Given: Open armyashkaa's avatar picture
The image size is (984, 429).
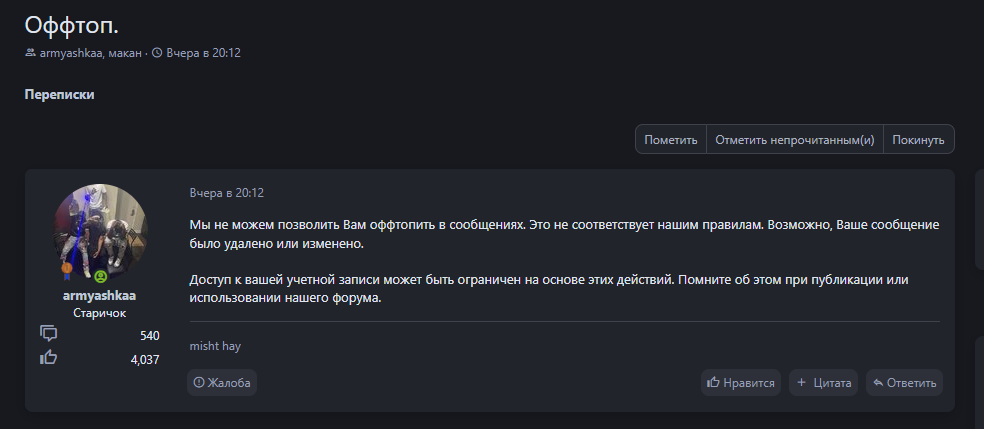Looking at the screenshot, I should point(100,231).
